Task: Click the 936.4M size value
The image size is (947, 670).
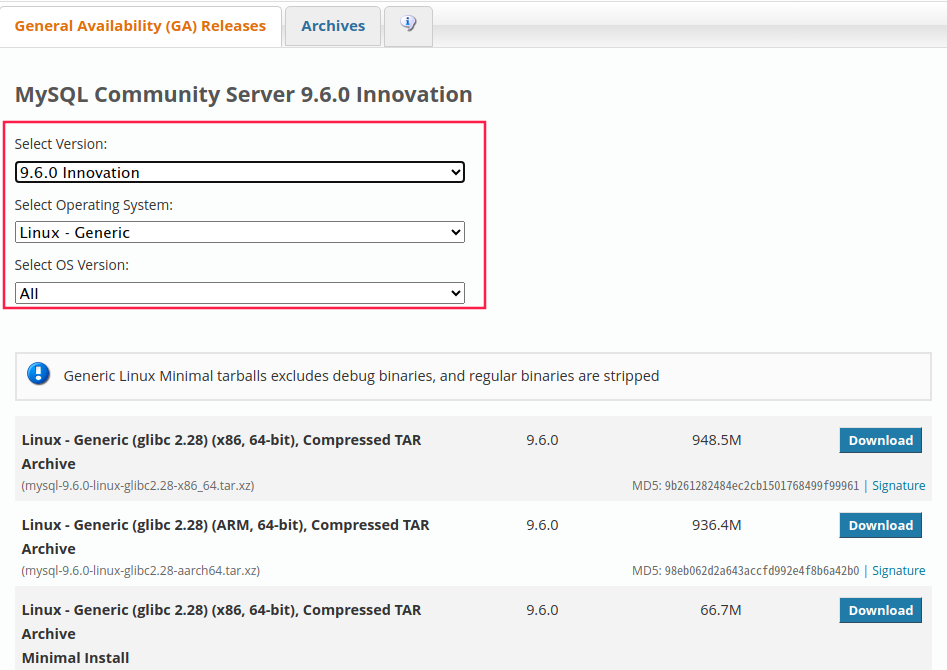Action: 716,525
